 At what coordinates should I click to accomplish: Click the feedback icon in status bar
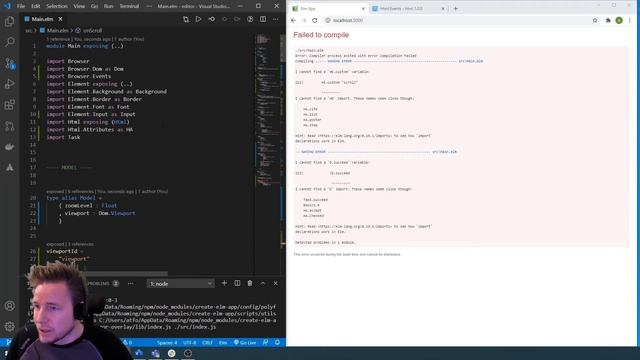(x=266, y=342)
